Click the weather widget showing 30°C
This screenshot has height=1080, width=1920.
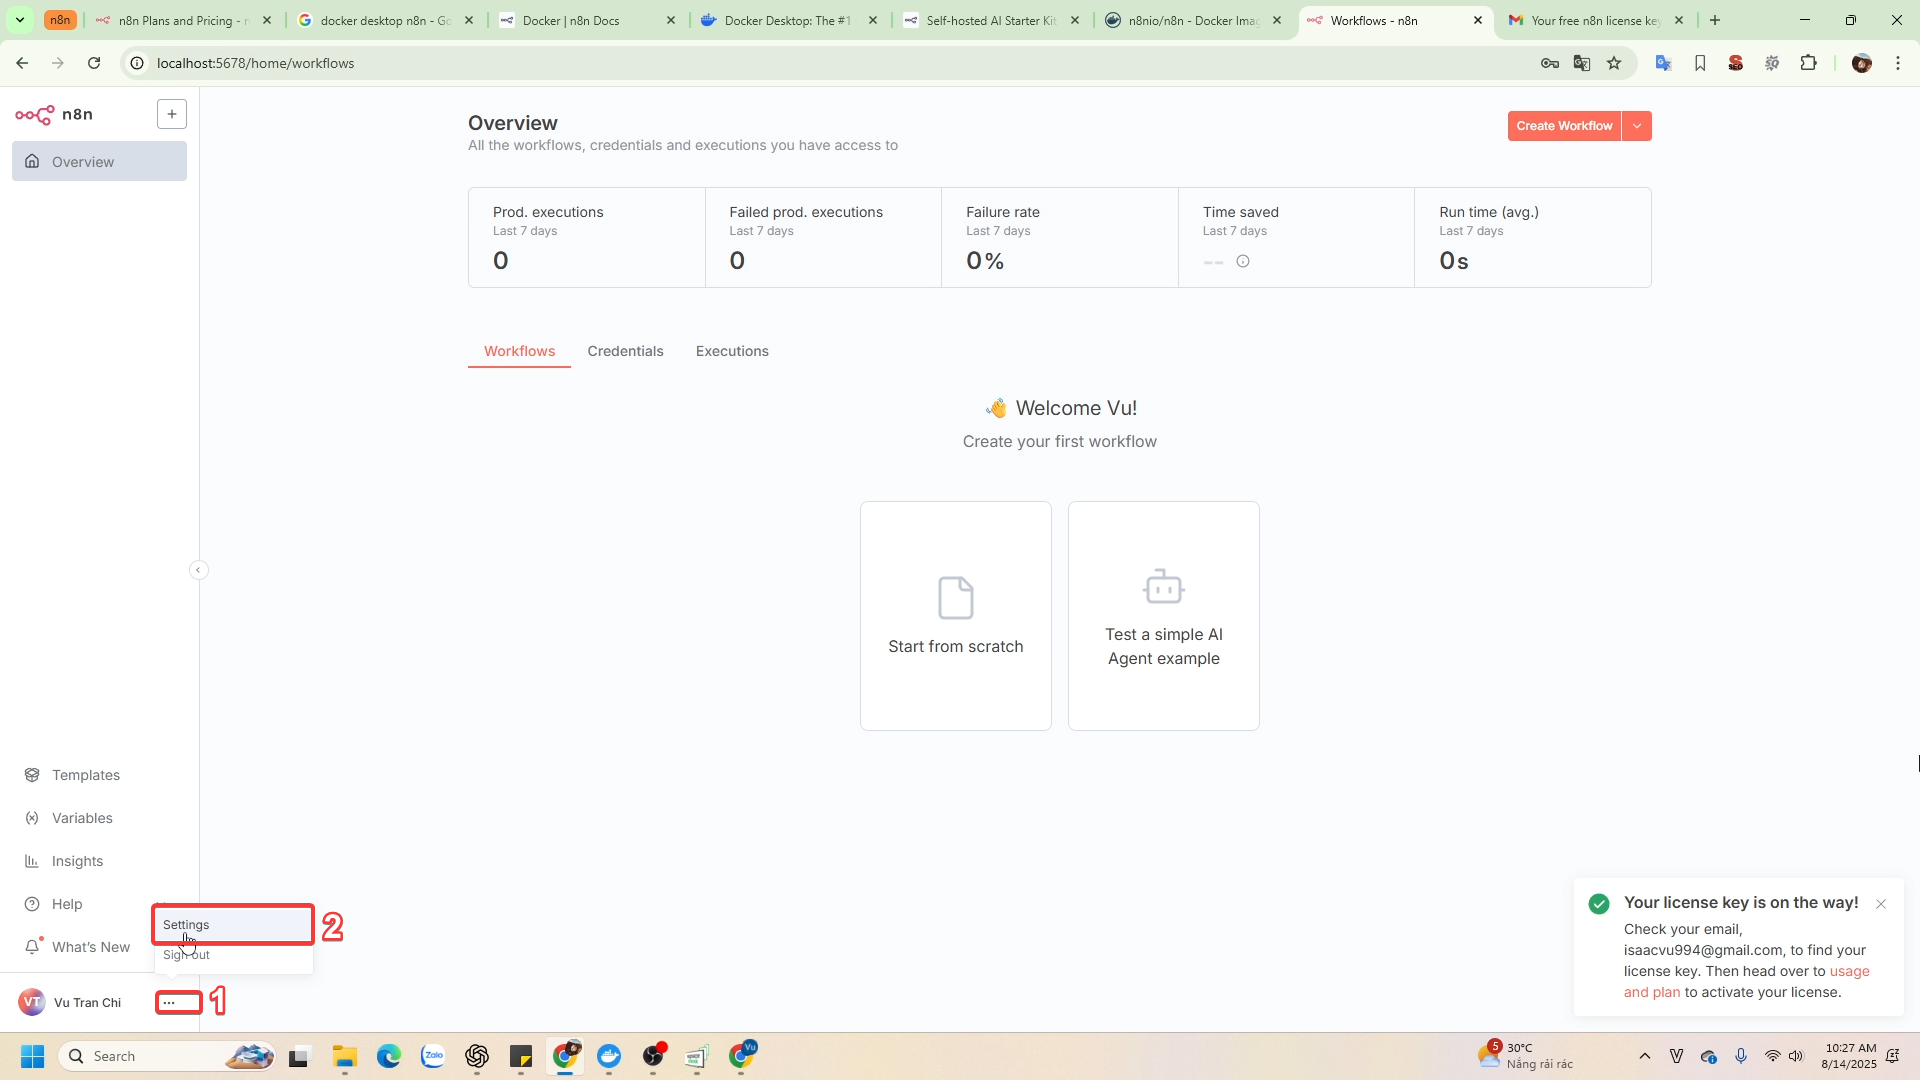(x=1527, y=1056)
